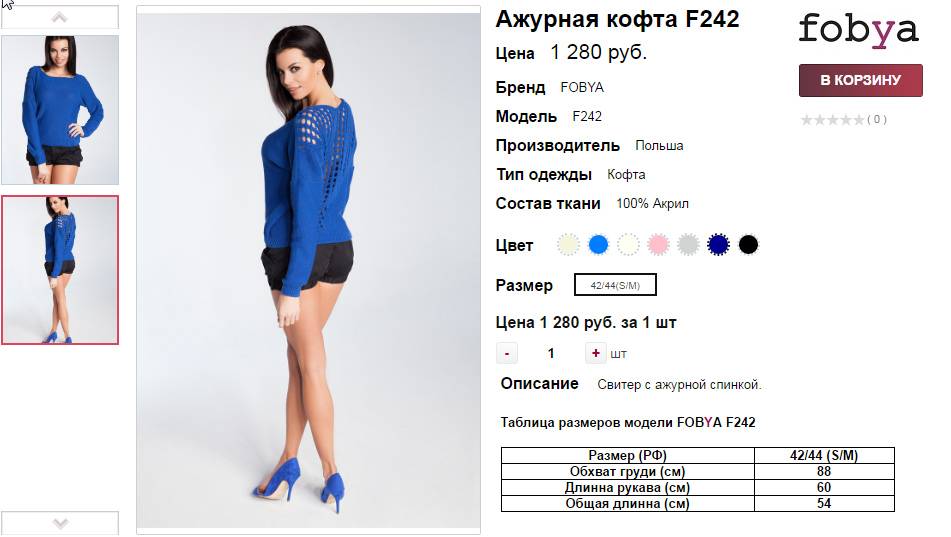This screenshot has height=537, width=951.
Task: Select the back-view sweater thumbnail
Action: pos(60,270)
